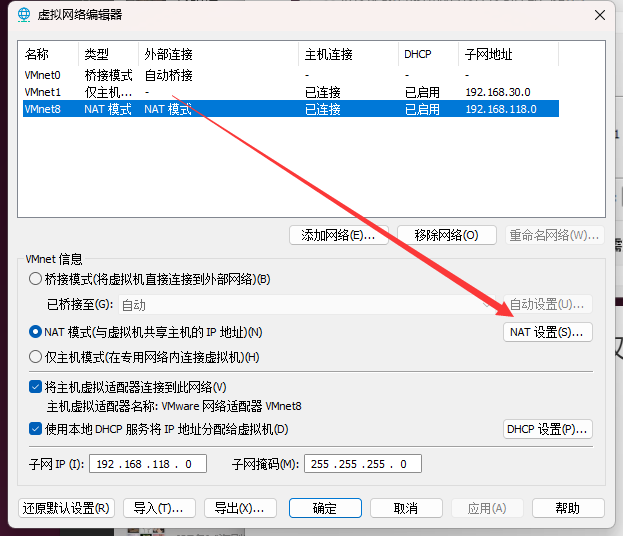Toggle 将主机虚拟适配器连接到此网络 checkbox
Screen dimensions: 623x536
[x=36, y=387]
